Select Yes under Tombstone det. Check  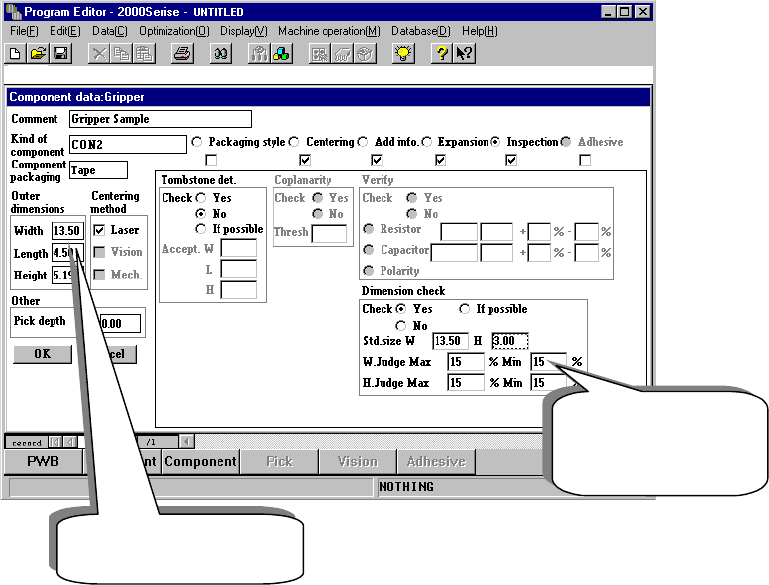(x=202, y=198)
